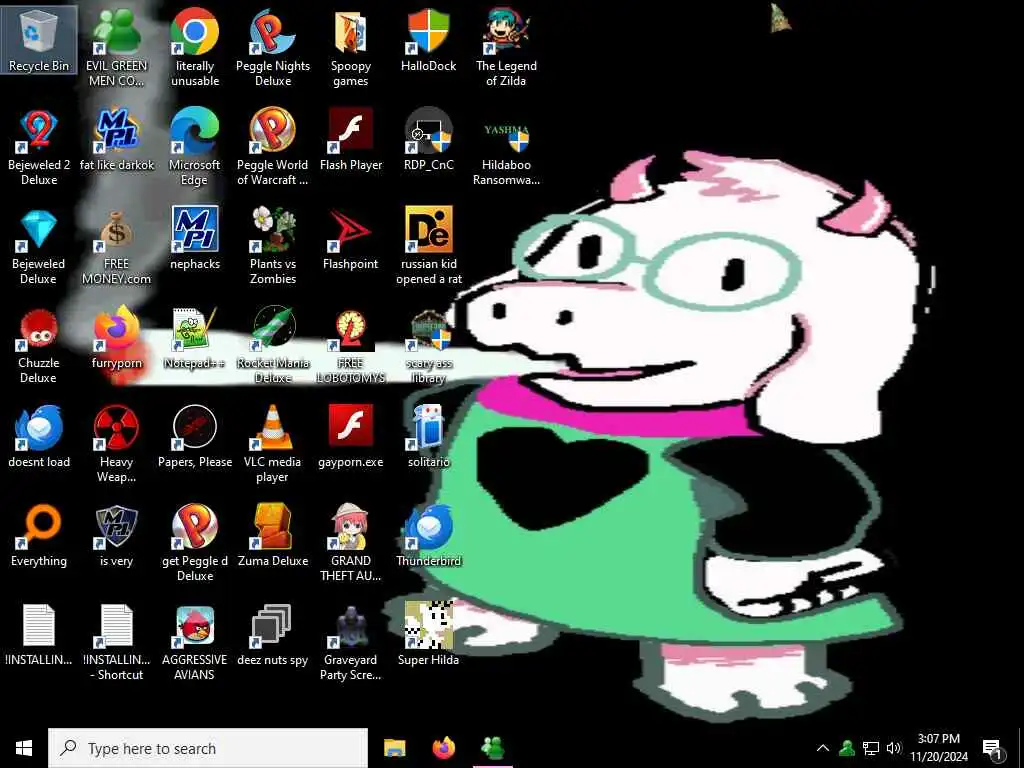Launch Zuma Deluxe shortcut
This screenshot has height=768, width=1024.
pos(273,536)
